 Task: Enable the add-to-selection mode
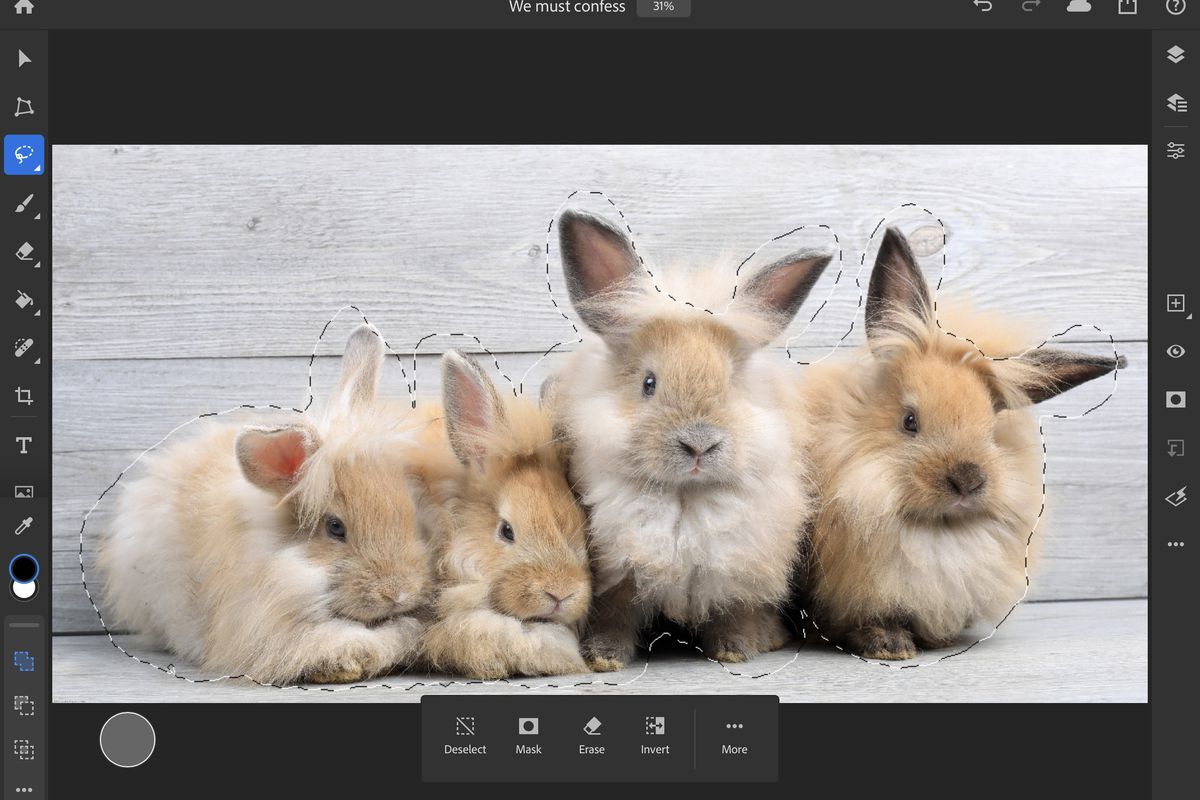[24, 661]
